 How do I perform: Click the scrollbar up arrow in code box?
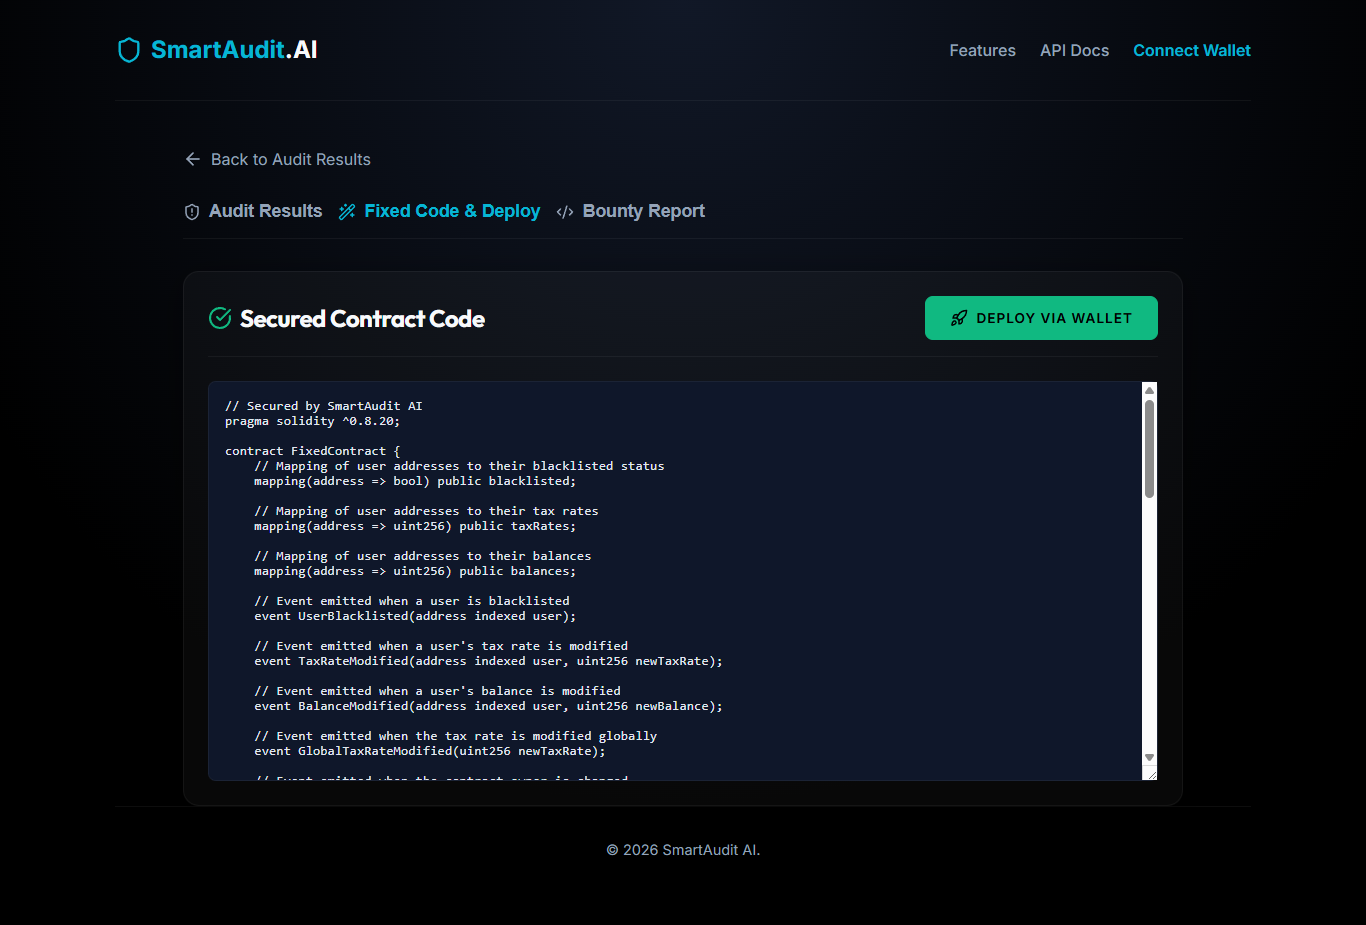(x=1149, y=390)
